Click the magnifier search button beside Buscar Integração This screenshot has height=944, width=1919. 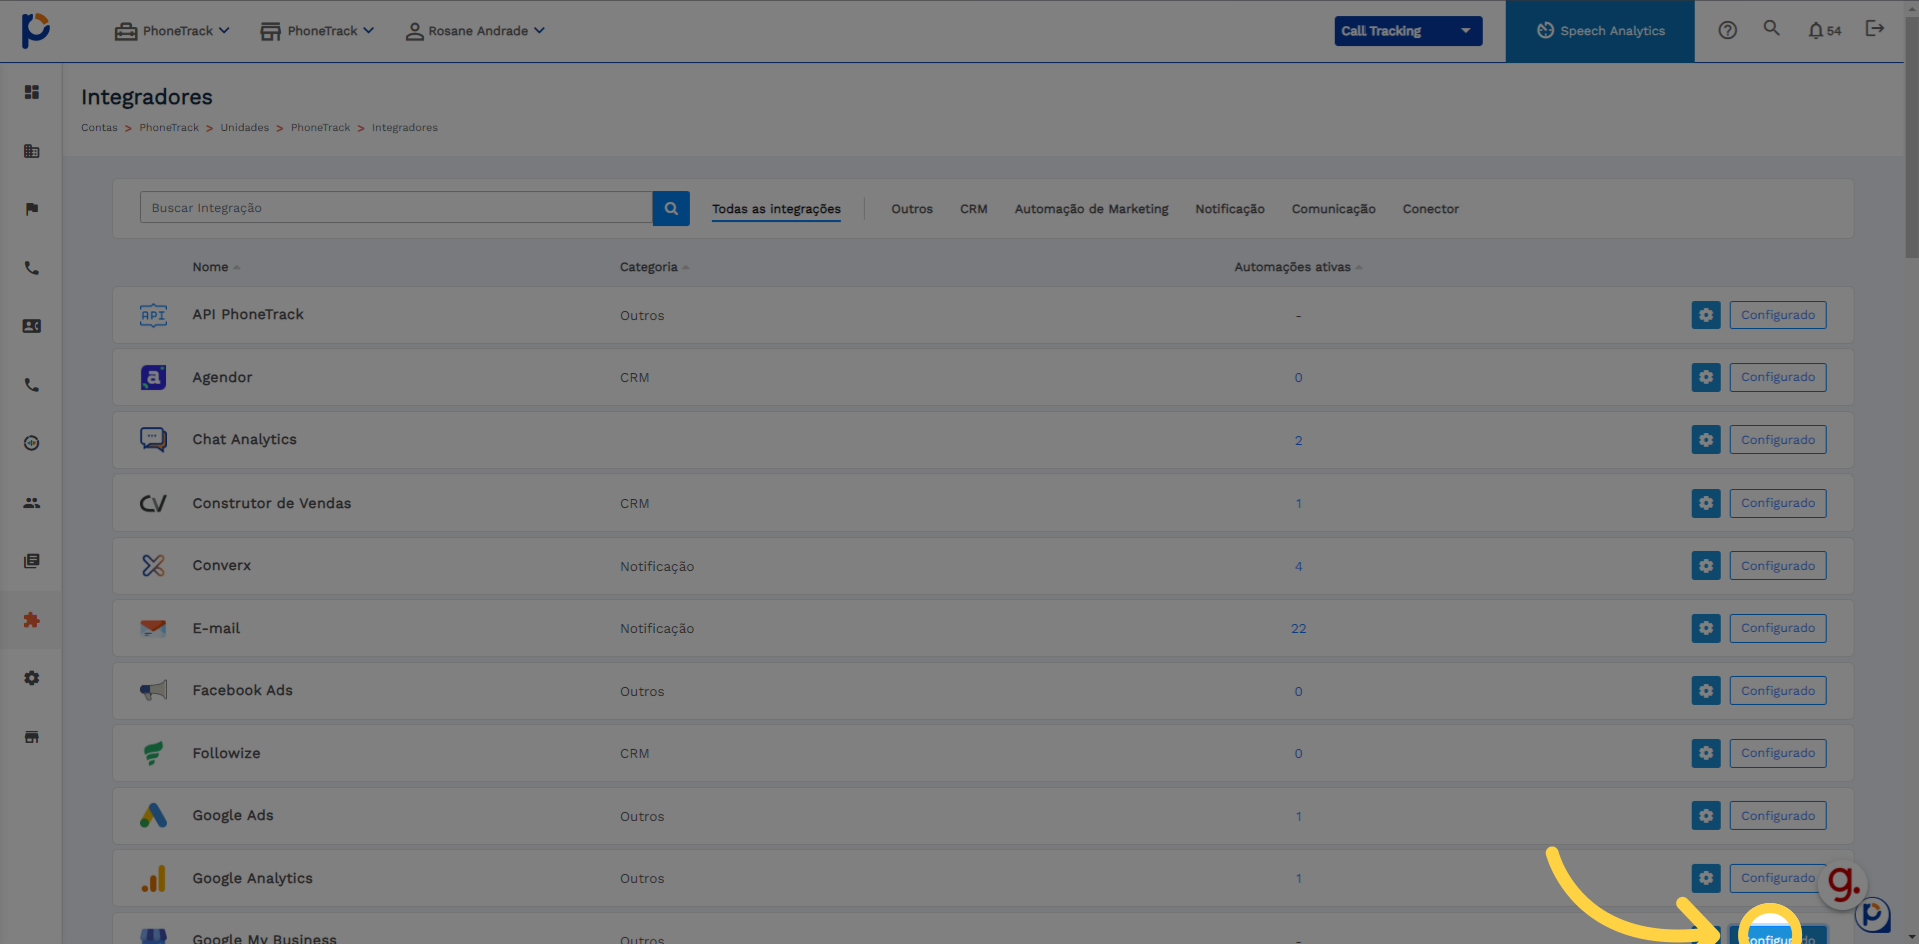(x=671, y=209)
